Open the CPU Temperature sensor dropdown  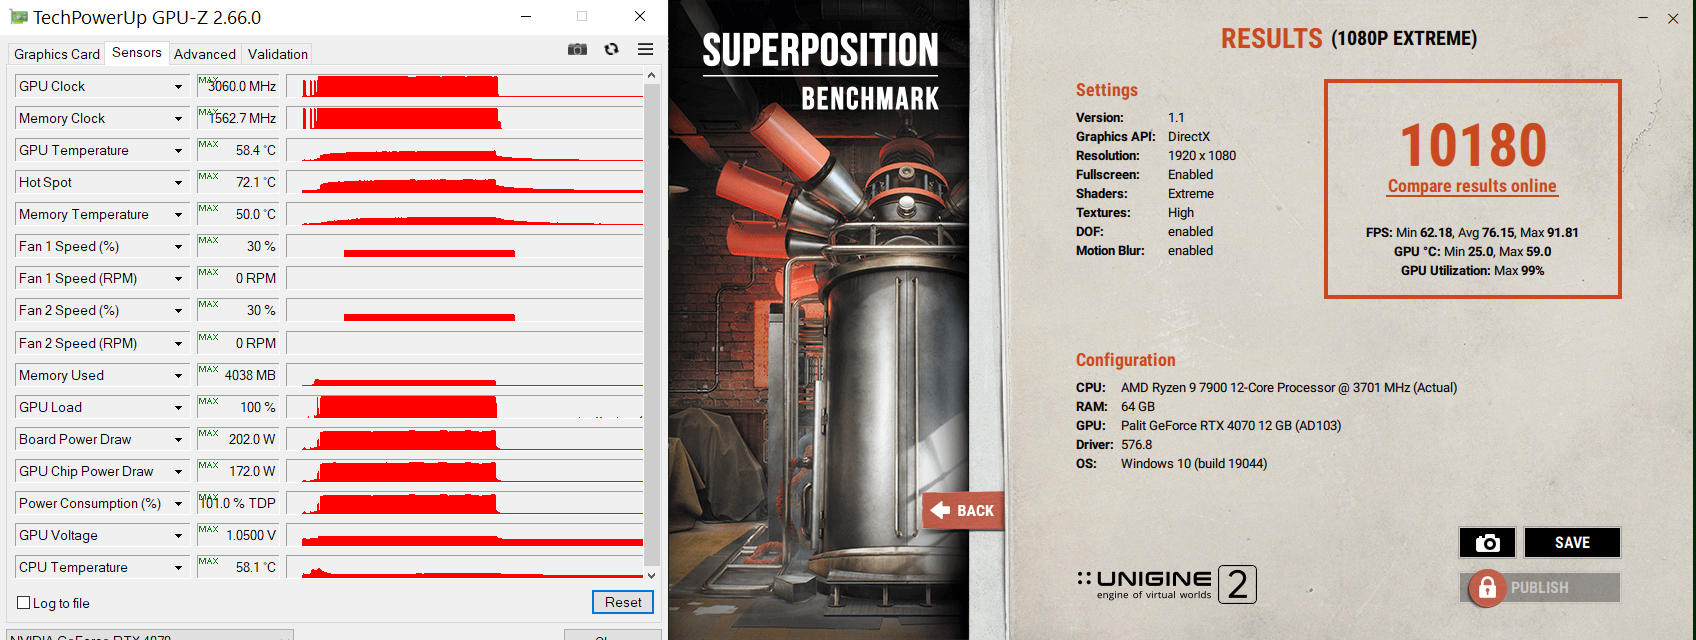[178, 568]
